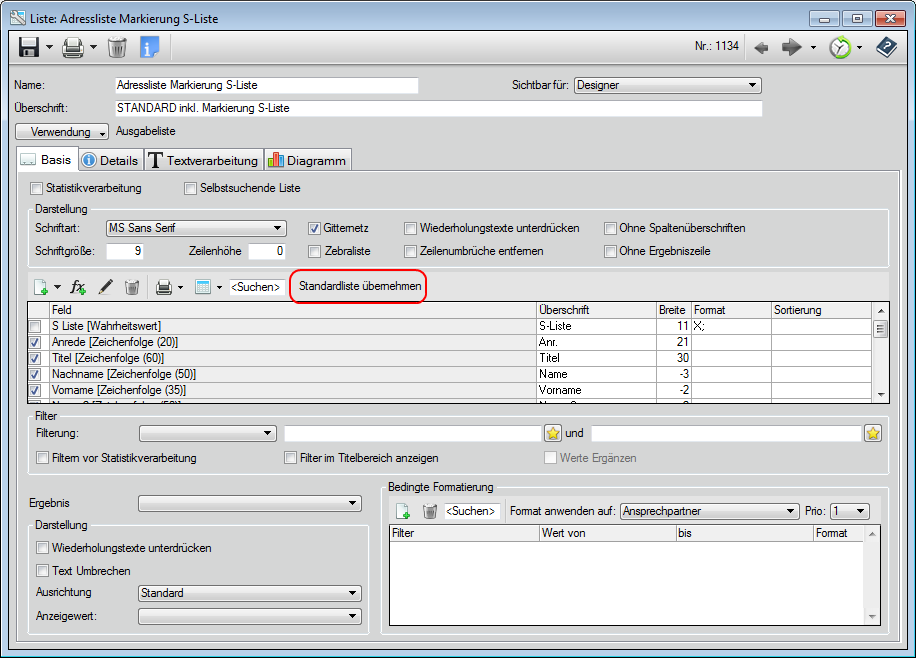Screen dimensions: 916x658
Task: Click star icon next to first filter field
Action: tap(553, 433)
